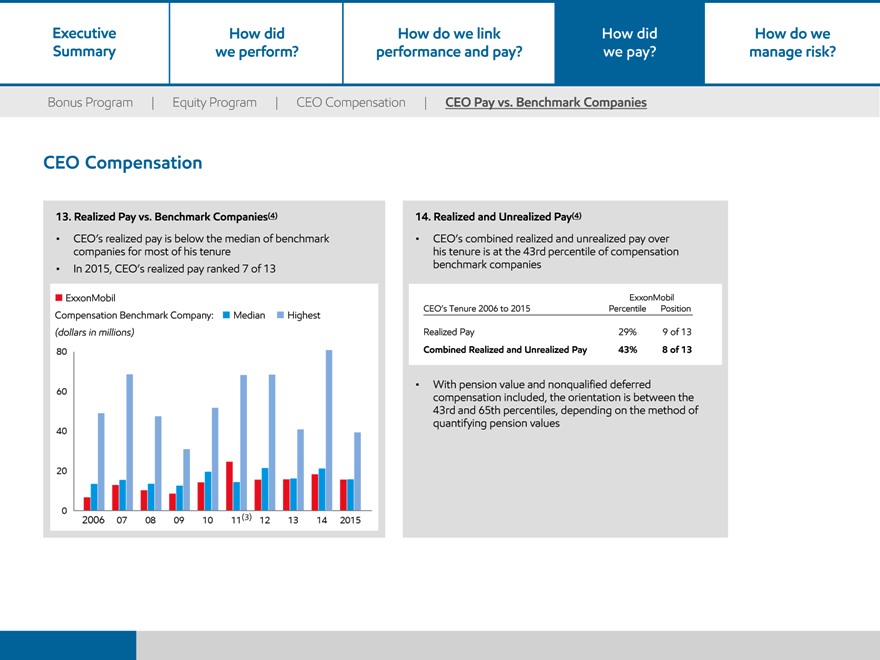This screenshot has height=660, width=880.
Task: Click chart 13 Realized Pay vs. Benchmark title
Action: [166, 216]
